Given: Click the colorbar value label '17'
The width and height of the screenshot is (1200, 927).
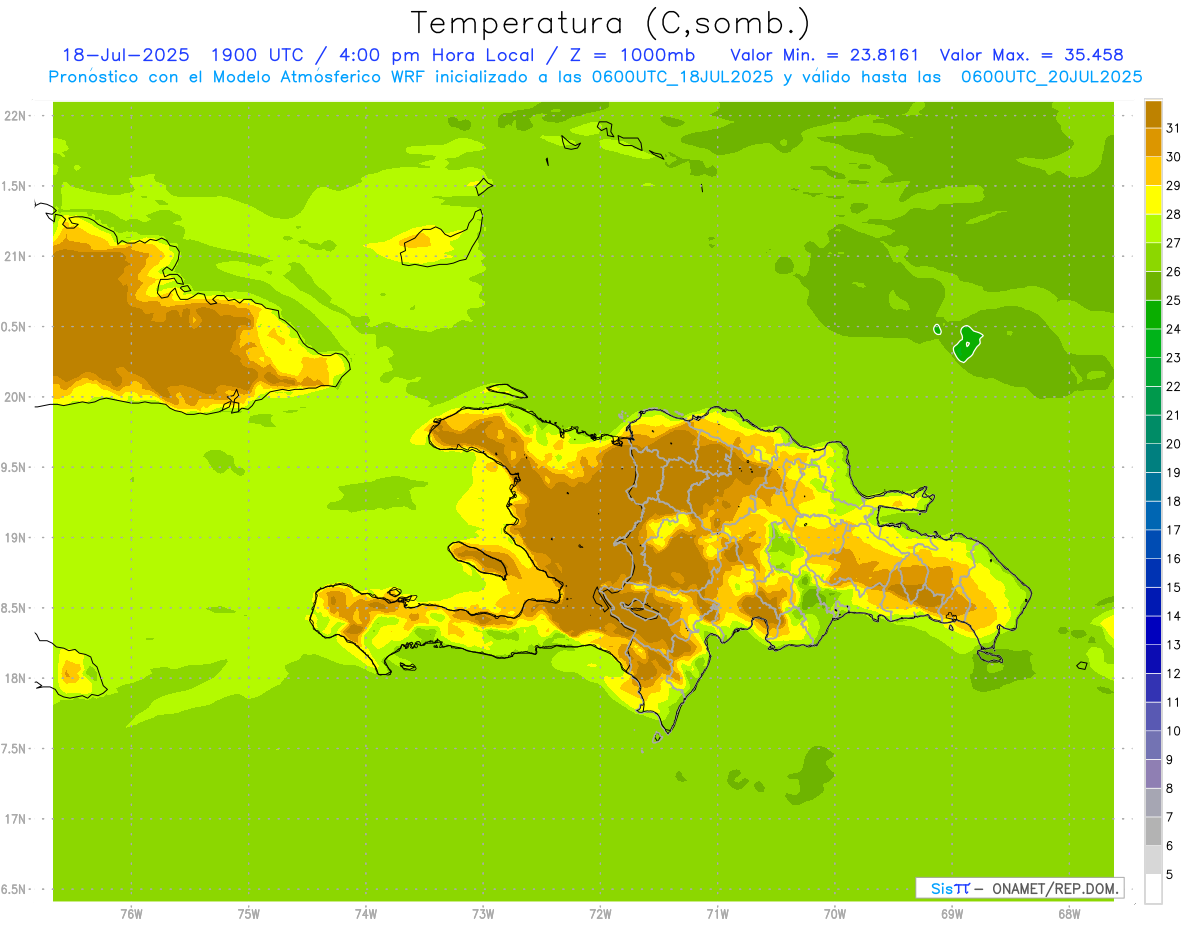Looking at the screenshot, I should (1173, 530).
